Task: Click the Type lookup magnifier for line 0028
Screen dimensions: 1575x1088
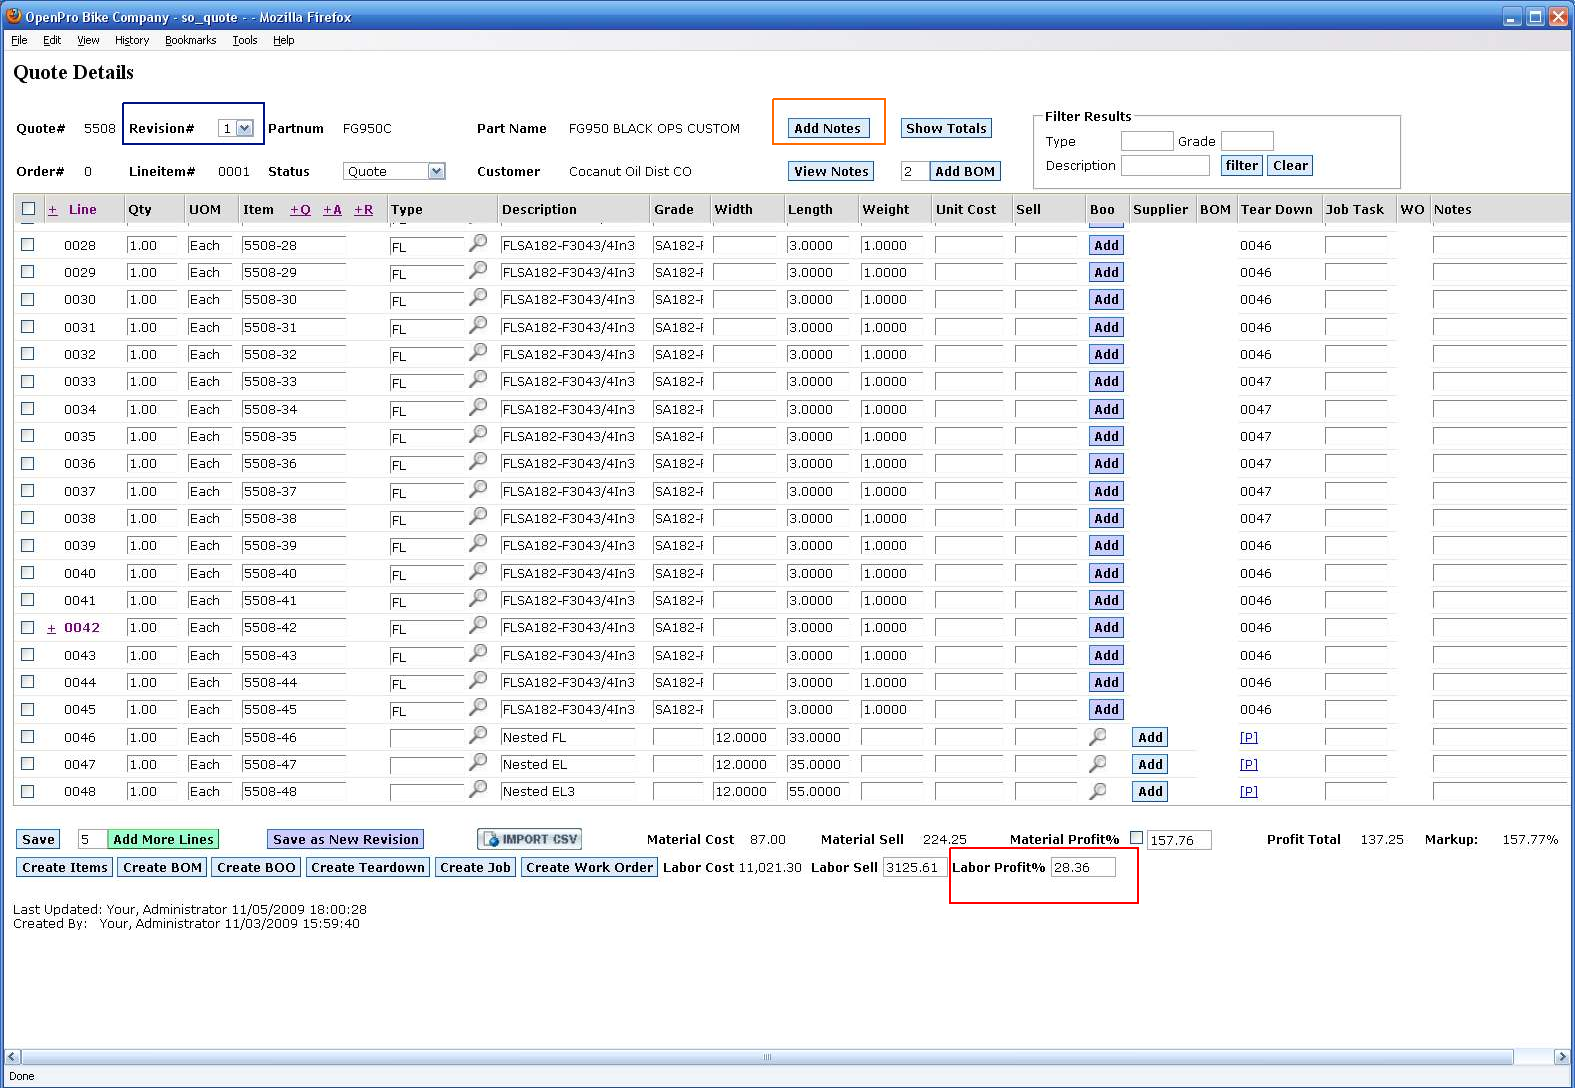Action: (478, 243)
